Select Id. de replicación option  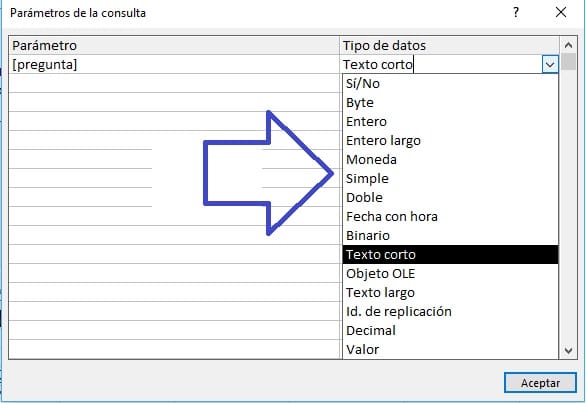[x=450, y=311]
